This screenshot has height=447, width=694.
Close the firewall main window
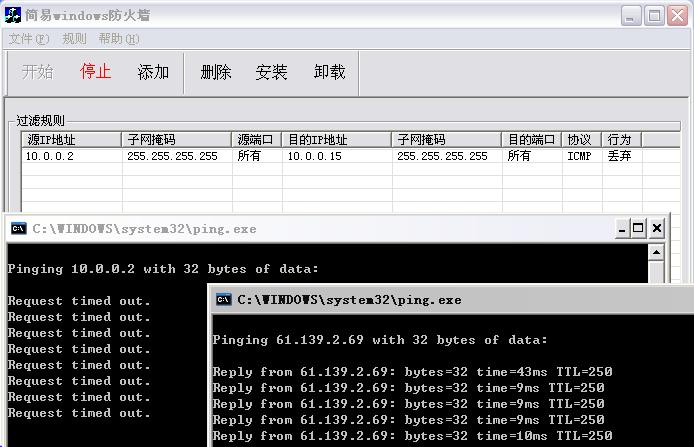point(678,16)
